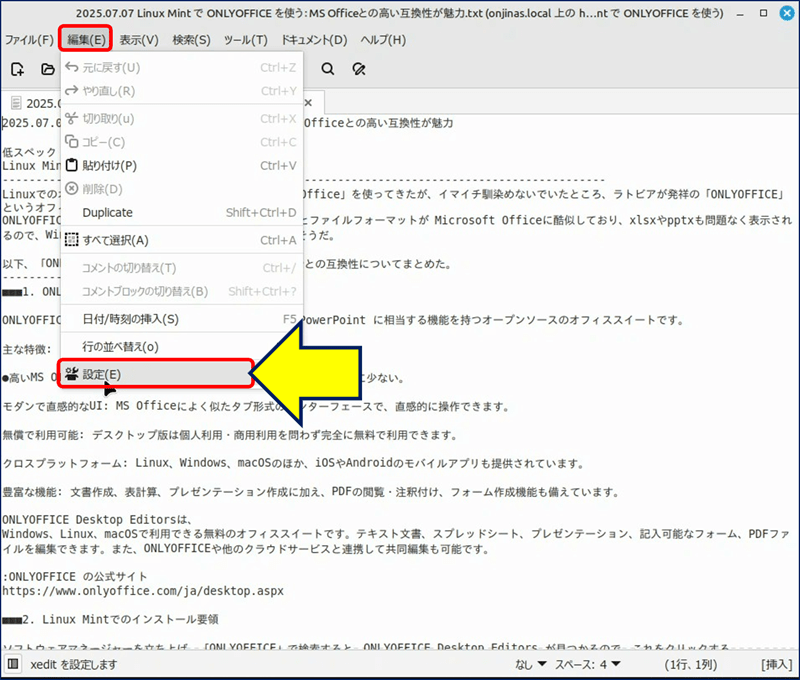
Task: Choose 貼り付け(P) paste from the menu
Action: click(x=182, y=165)
